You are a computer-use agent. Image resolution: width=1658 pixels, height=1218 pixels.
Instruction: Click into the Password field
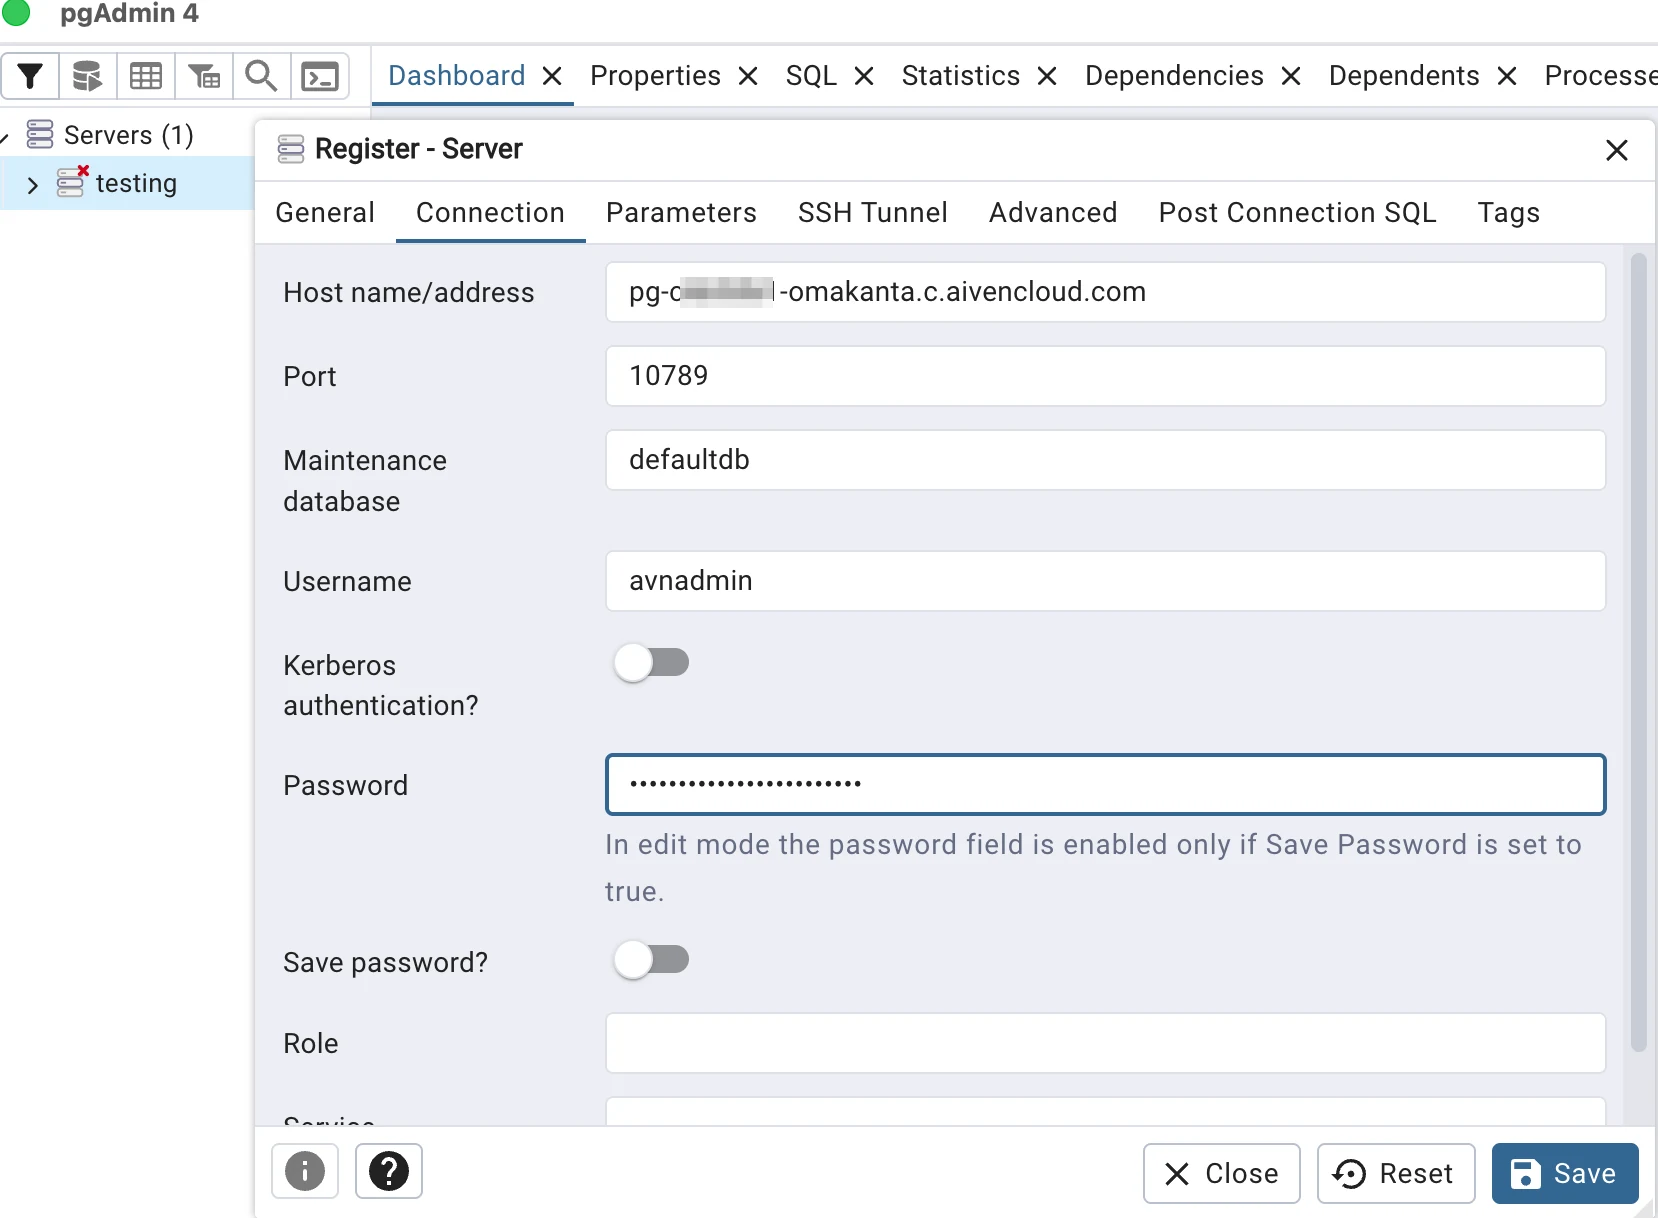[1105, 784]
